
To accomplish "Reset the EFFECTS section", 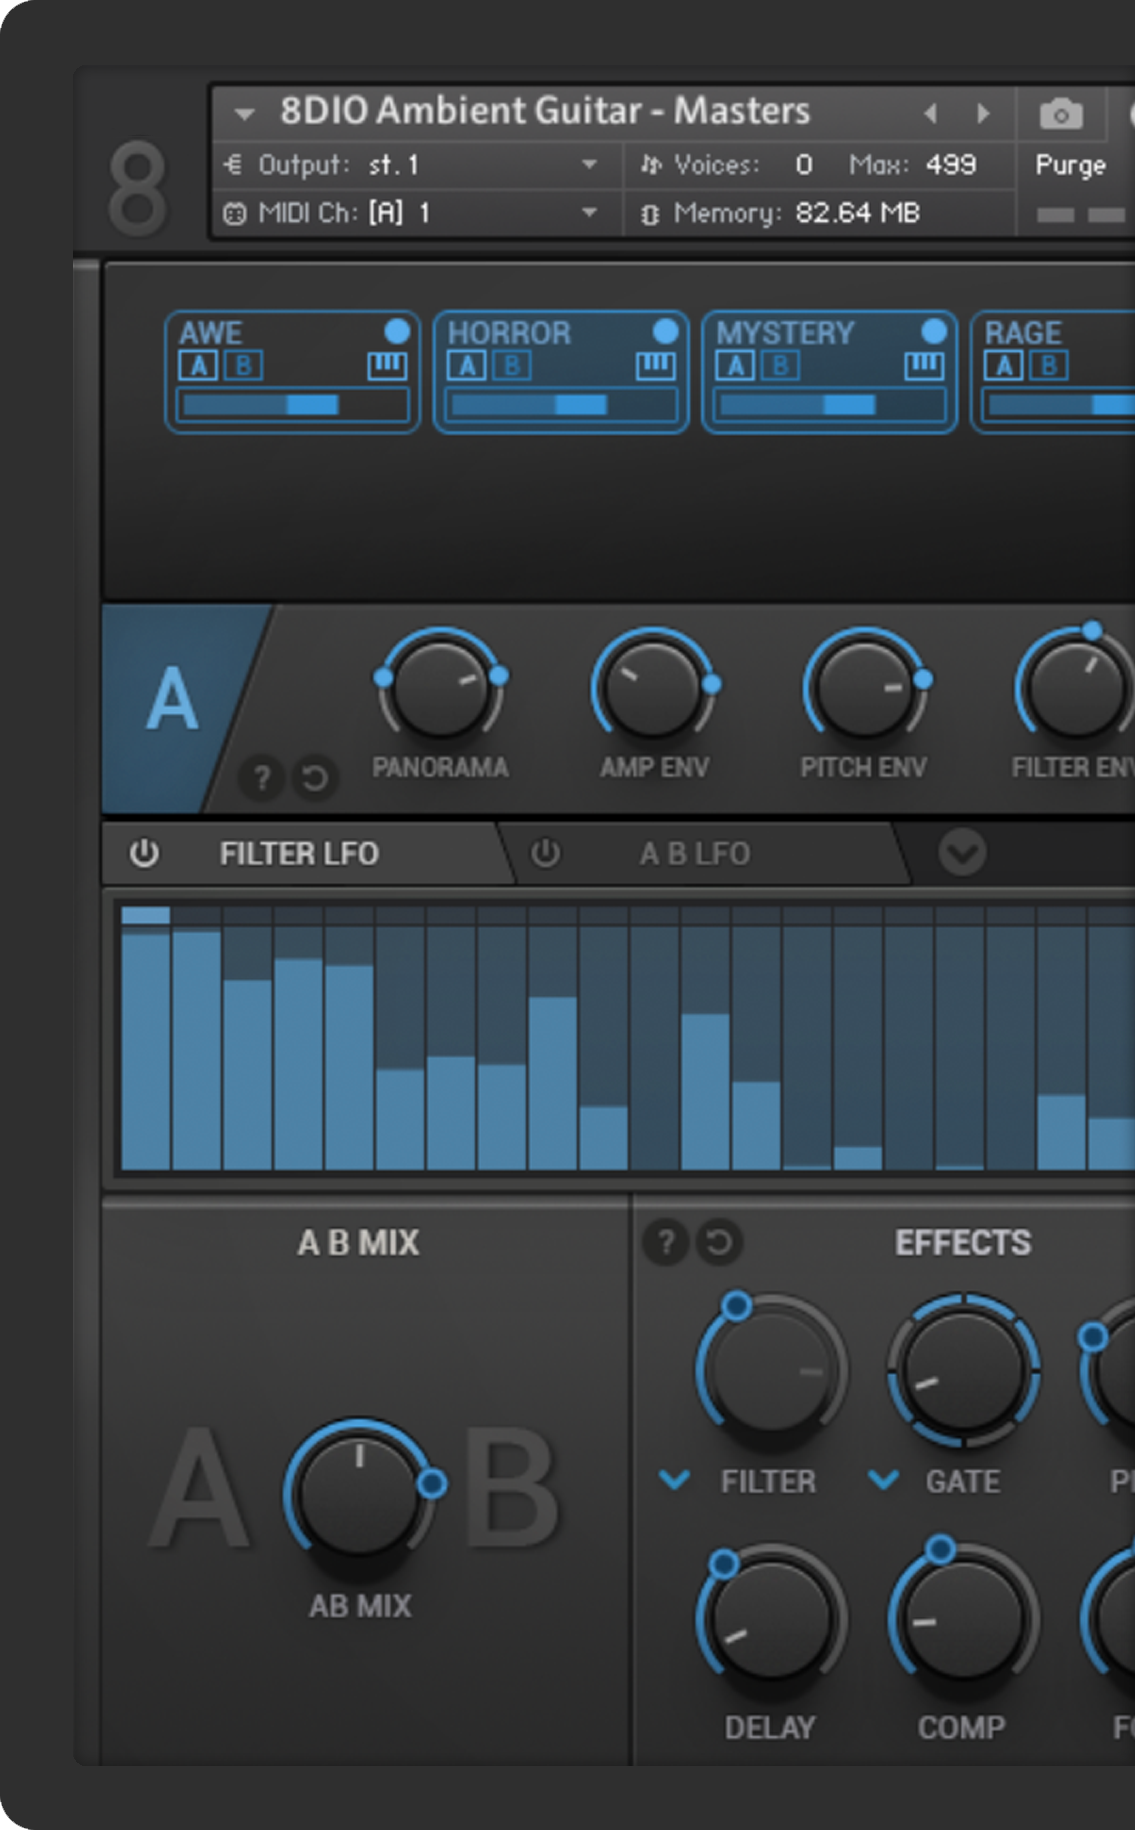I will click(x=719, y=1242).
